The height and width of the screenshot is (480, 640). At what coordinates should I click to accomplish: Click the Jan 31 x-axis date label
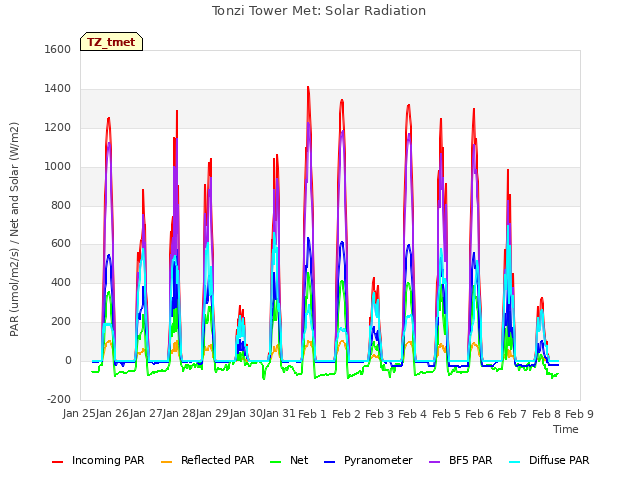pos(279,414)
